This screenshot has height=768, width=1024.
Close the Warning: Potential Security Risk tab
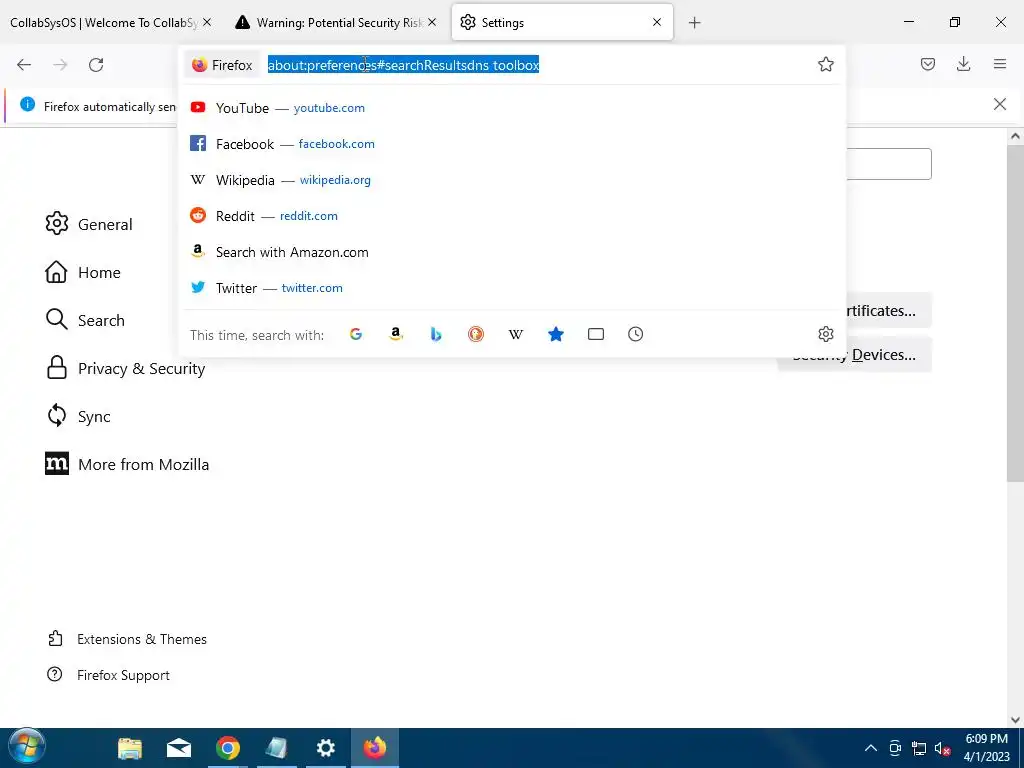click(x=432, y=22)
